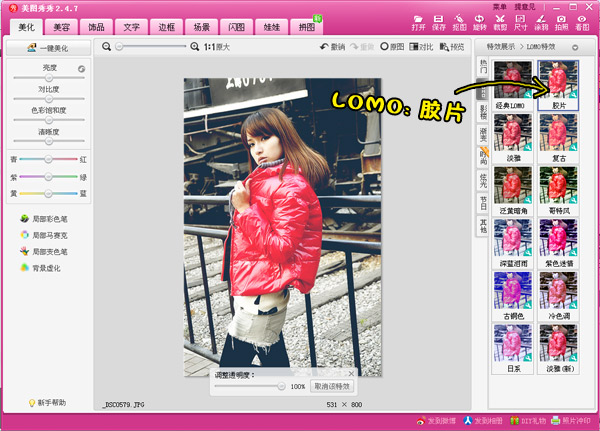Open the 影楼 effects side tab
Screen dimensions: 600x431
(484, 112)
